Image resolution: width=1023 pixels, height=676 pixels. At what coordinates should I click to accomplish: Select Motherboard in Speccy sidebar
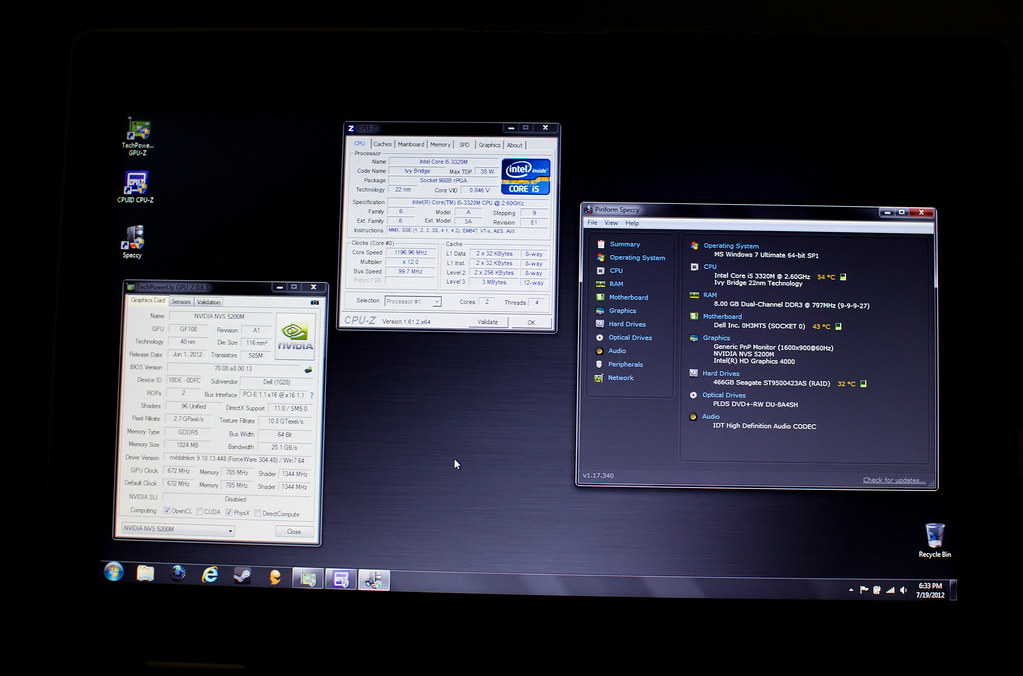[628, 298]
